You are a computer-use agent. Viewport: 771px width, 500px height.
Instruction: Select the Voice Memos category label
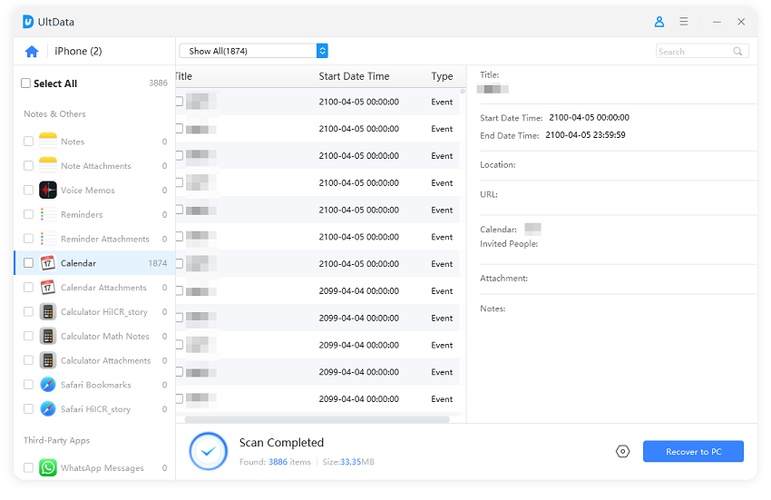point(88,190)
